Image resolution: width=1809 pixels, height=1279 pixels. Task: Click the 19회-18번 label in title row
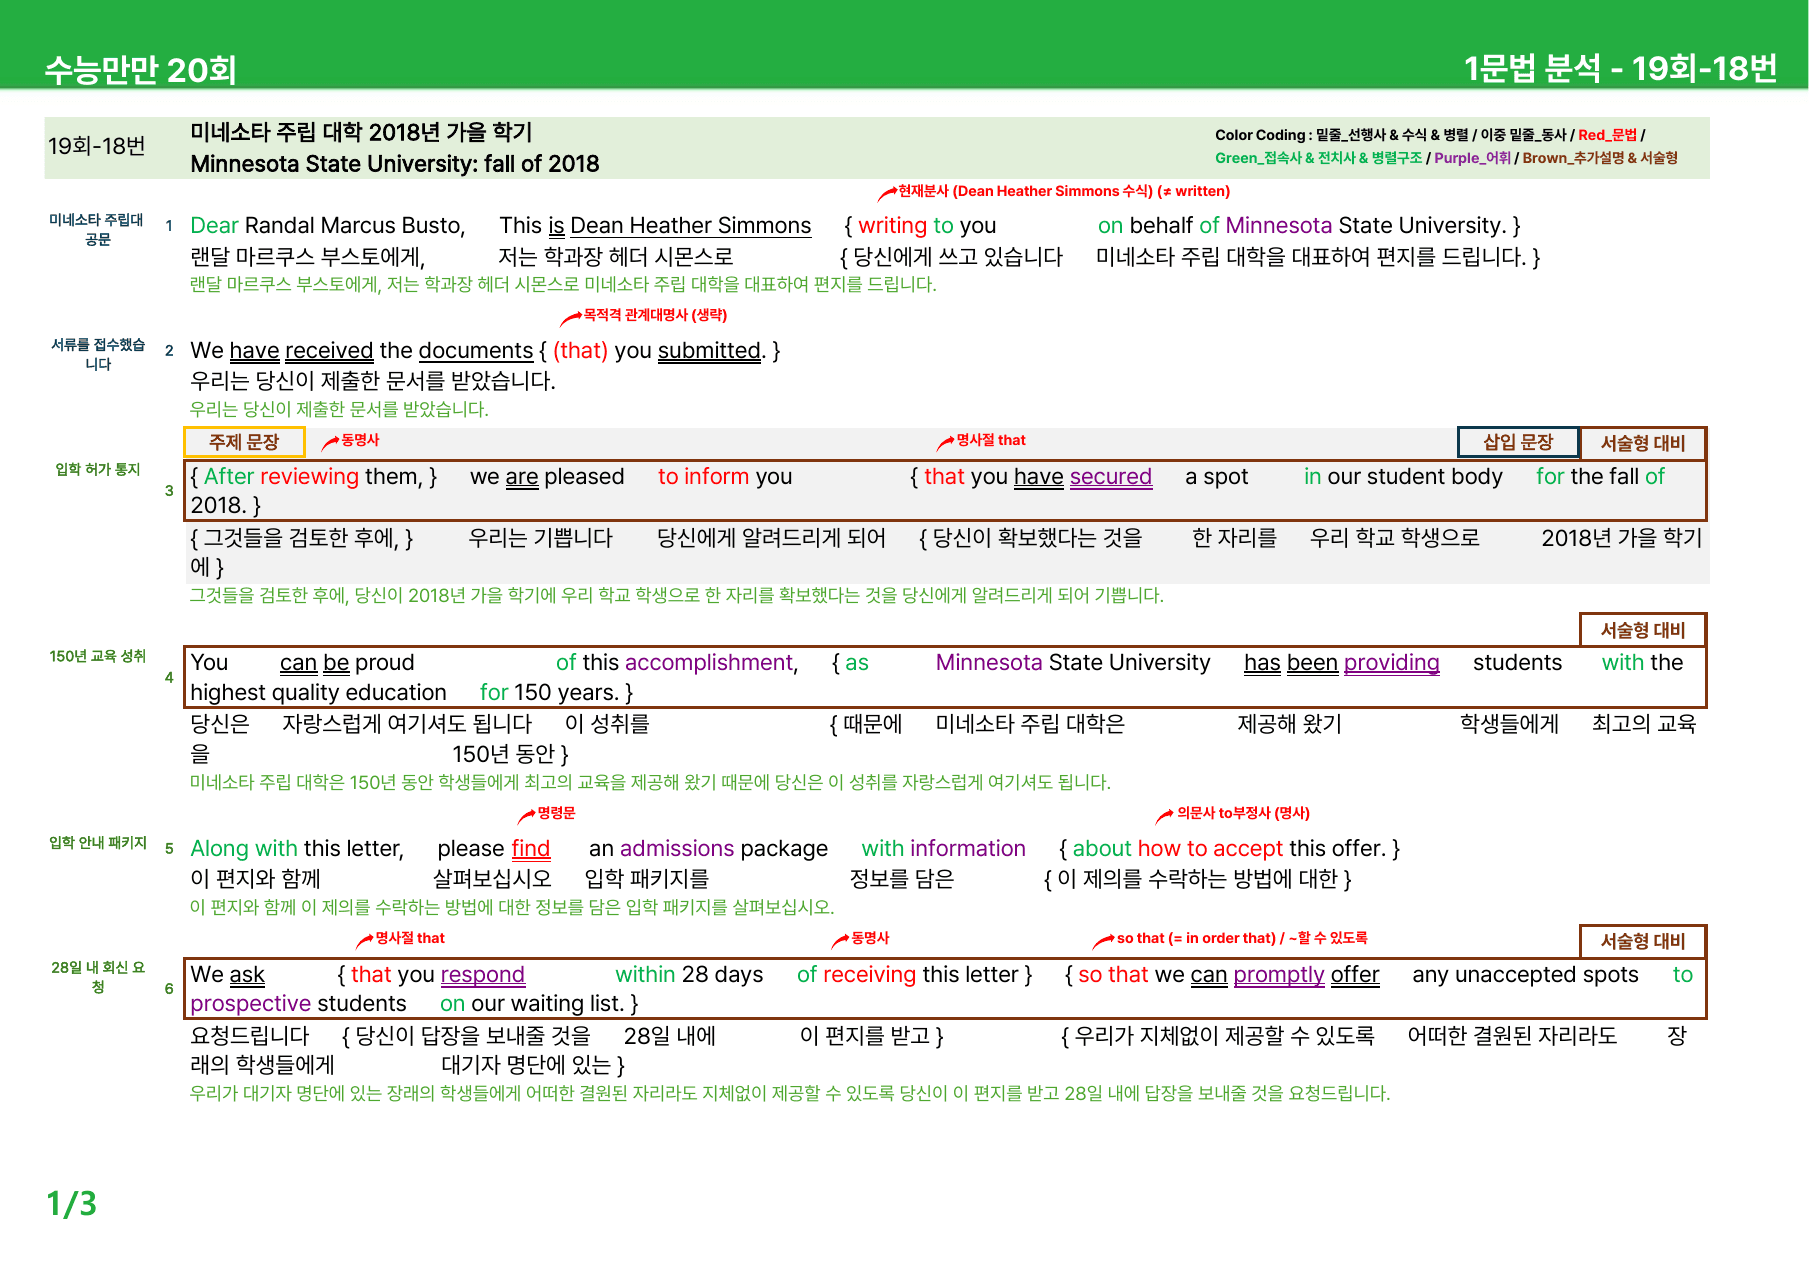(x=97, y=146)
